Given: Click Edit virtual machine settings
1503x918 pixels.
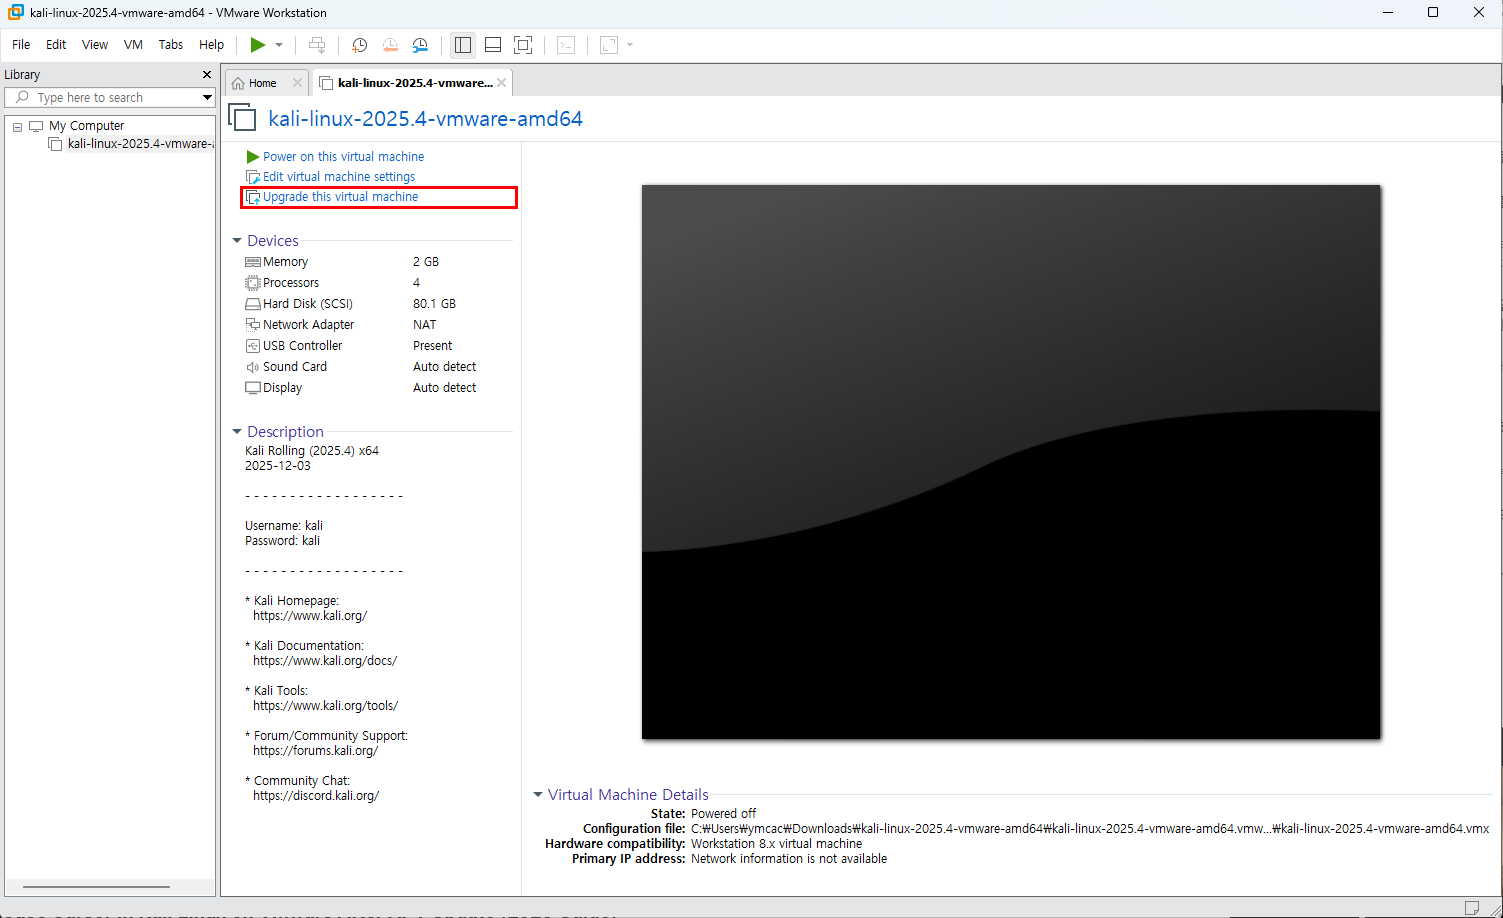Looking at the screenshot, I should pyautogui.click(x=339, y=177).
